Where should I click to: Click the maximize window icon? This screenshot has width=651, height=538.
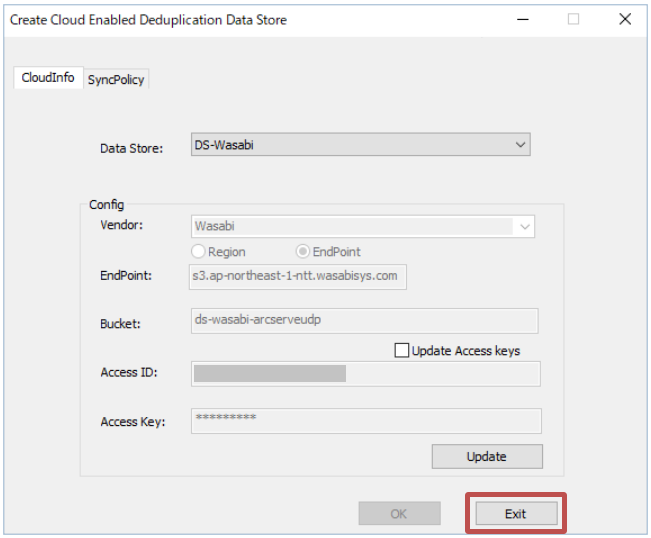pyautogui.click(x=573, y=19)
